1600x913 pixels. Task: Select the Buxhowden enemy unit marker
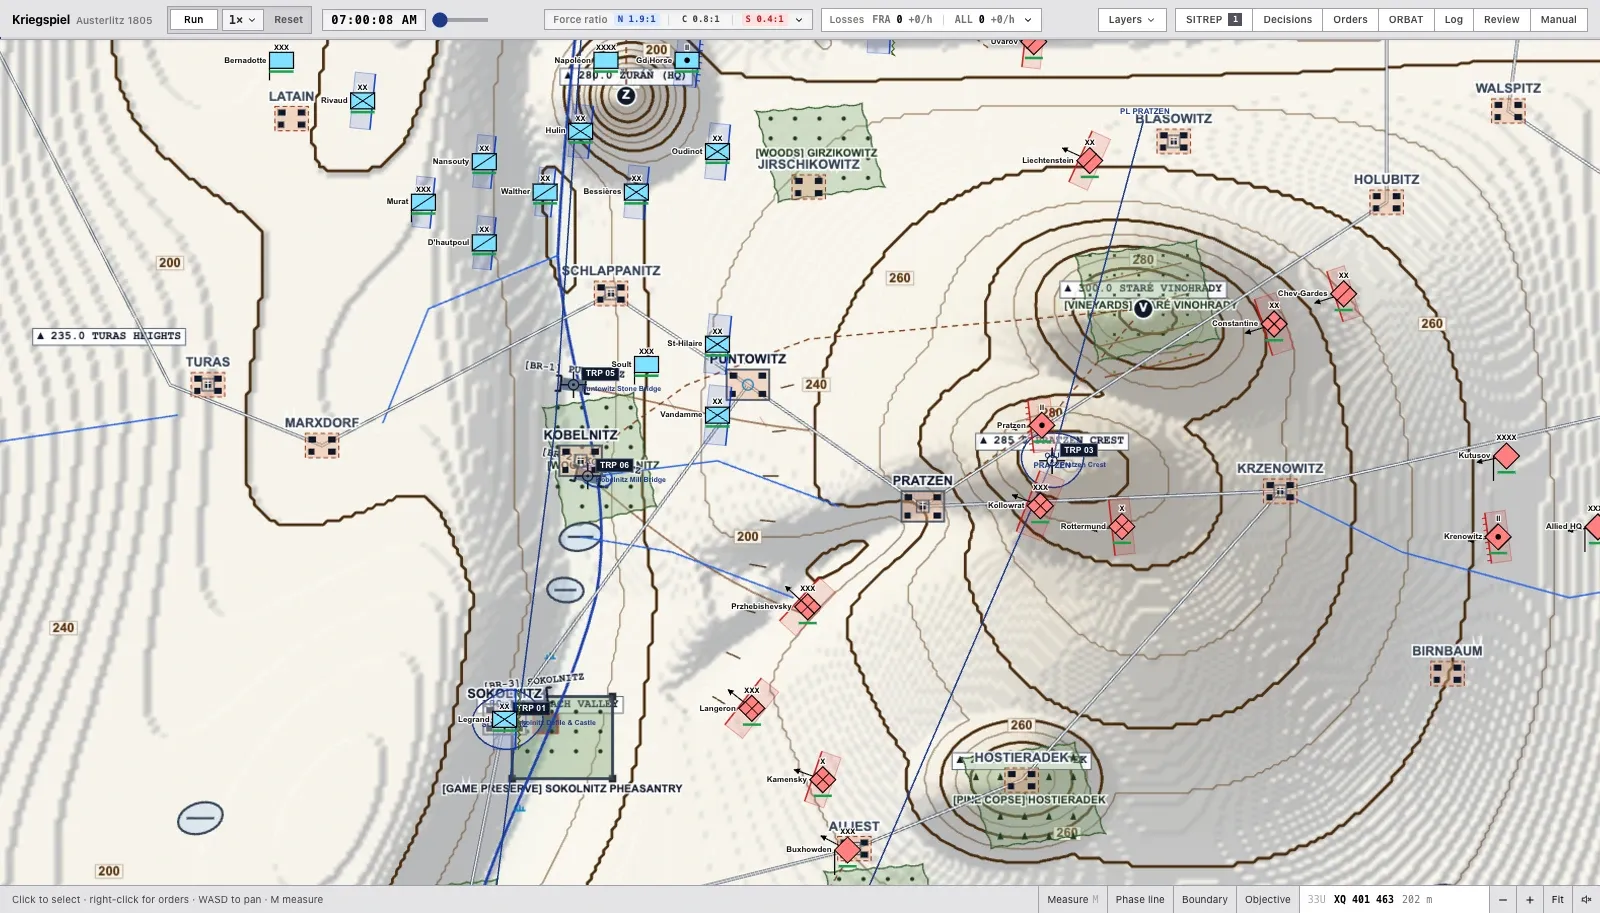(x=848, y=849)
